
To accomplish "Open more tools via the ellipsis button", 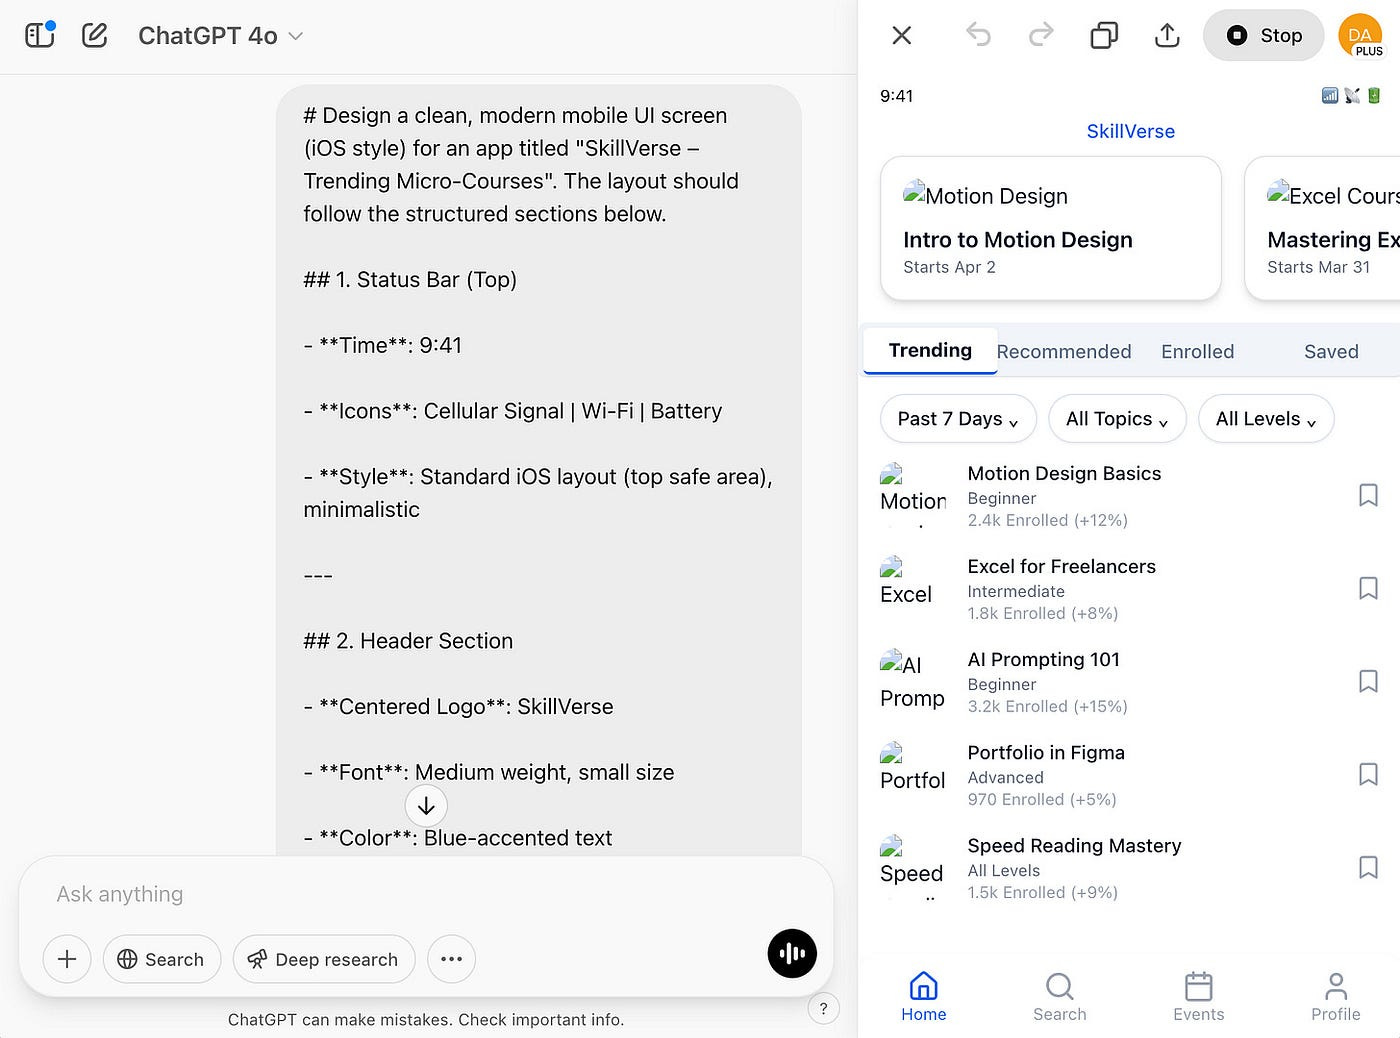I will click(451, 959).
